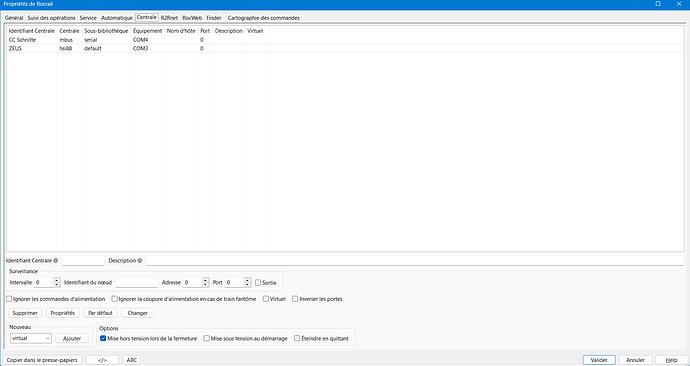The height and width of the screenshot is (366, 690).
Task: Maximize the Propriétés de Rocrail window
Action: point(658,4)
